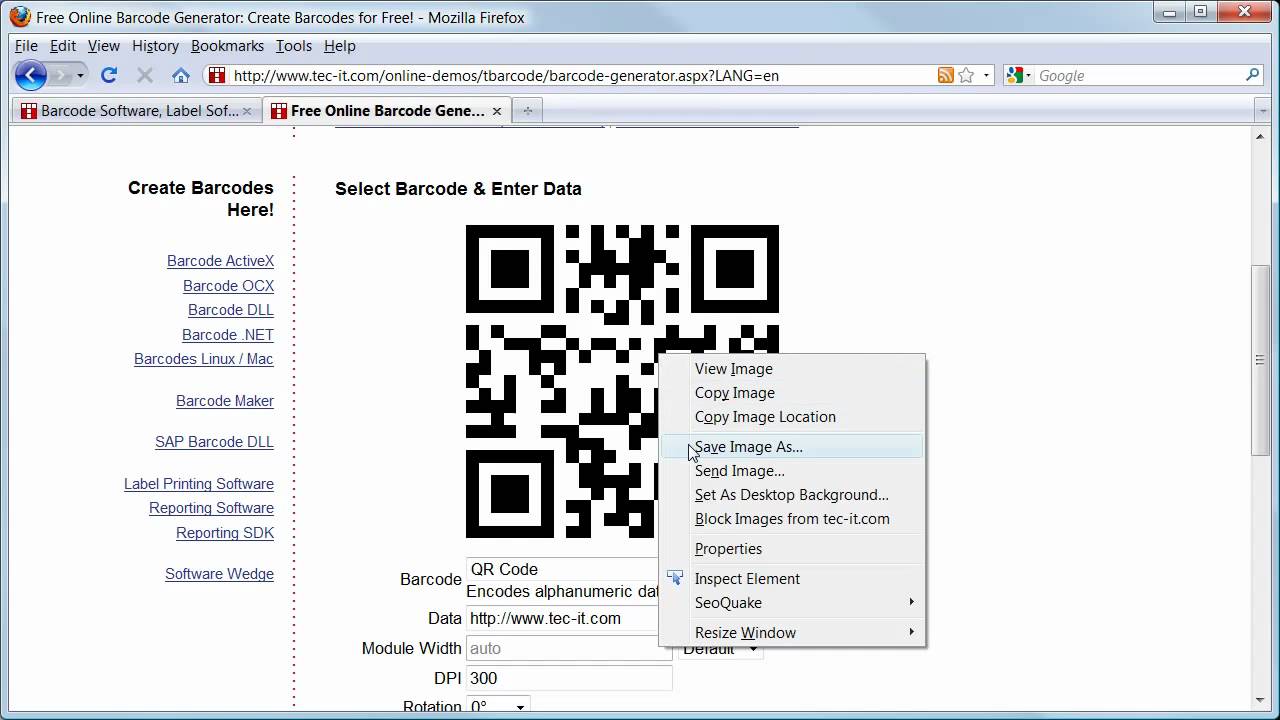Choose View Image from context menu
Screen dimensions: 1280x720
coord(792,369)
